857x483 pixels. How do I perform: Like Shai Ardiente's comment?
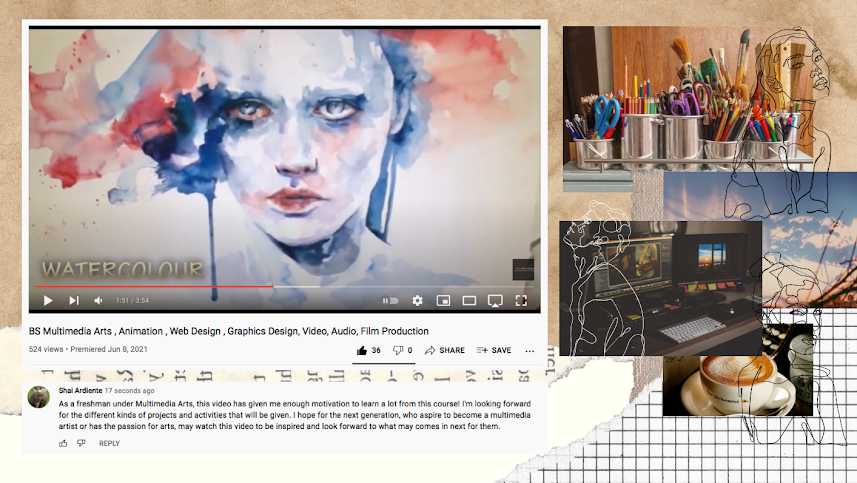63,443
